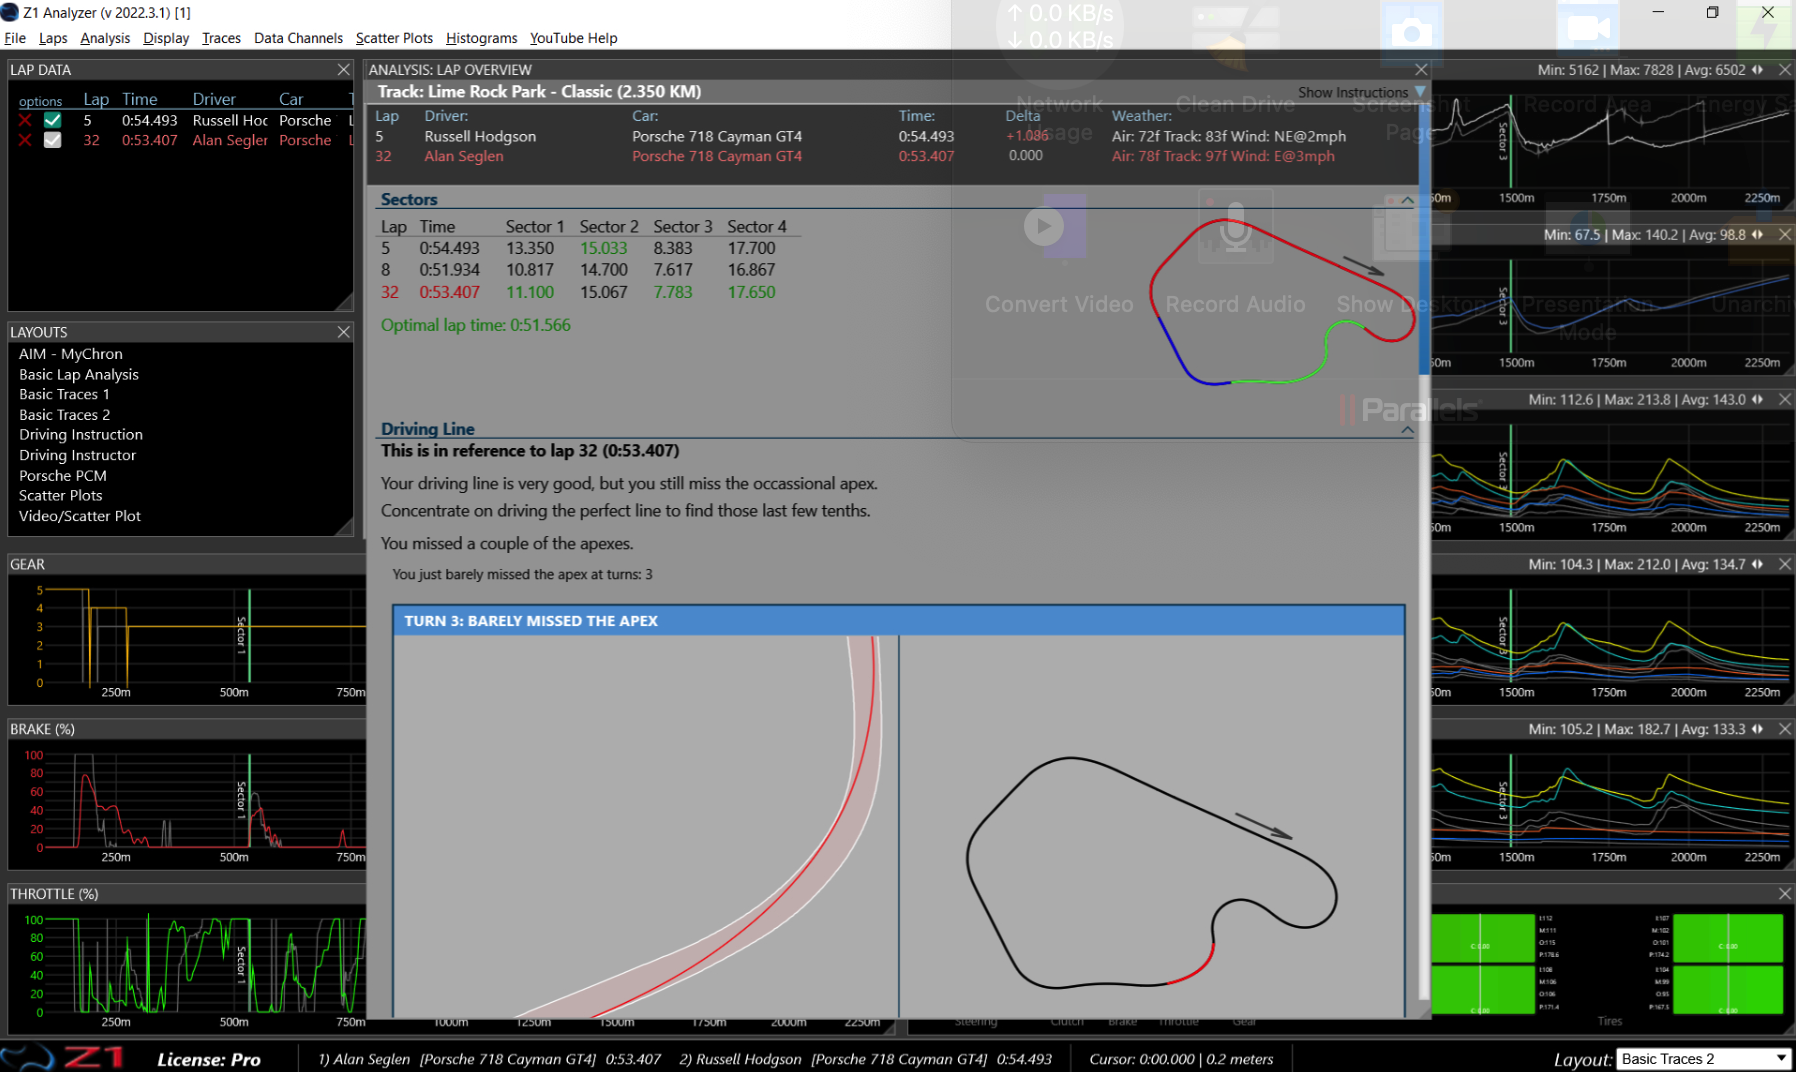Open the YouTube Help menu

(x=573, y=38)
